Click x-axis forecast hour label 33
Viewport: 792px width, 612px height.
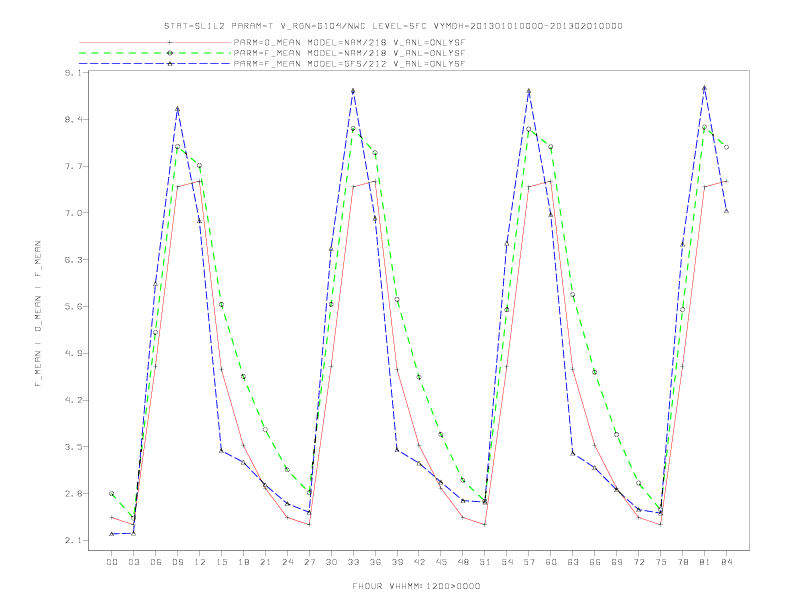[x=353, y=562]
